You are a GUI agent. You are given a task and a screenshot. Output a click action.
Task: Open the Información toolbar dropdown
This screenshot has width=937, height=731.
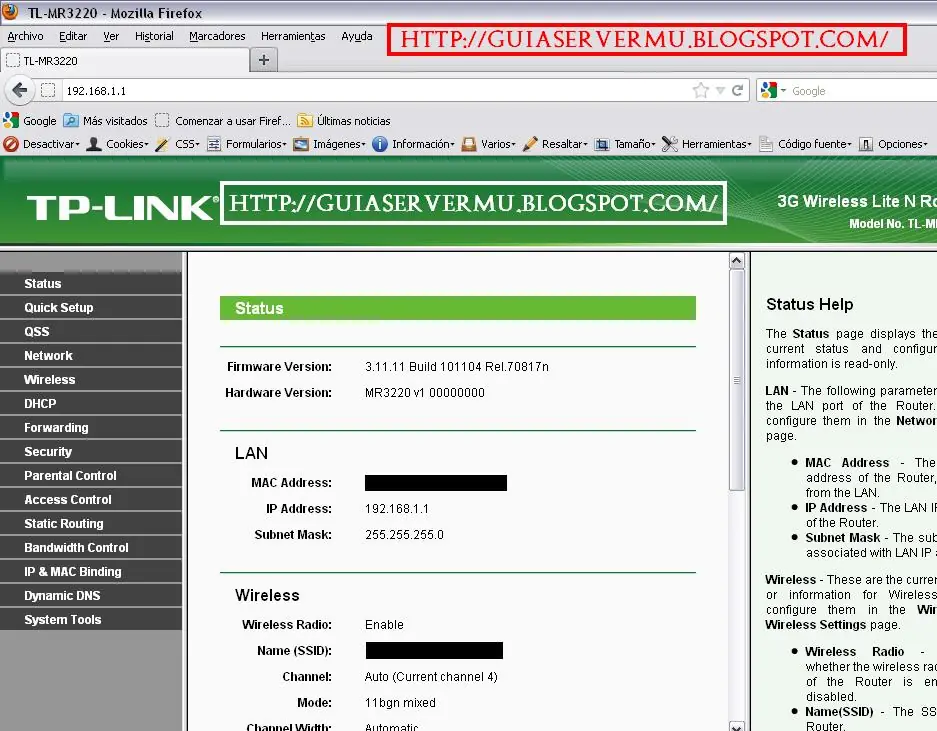tap(413, 144)
